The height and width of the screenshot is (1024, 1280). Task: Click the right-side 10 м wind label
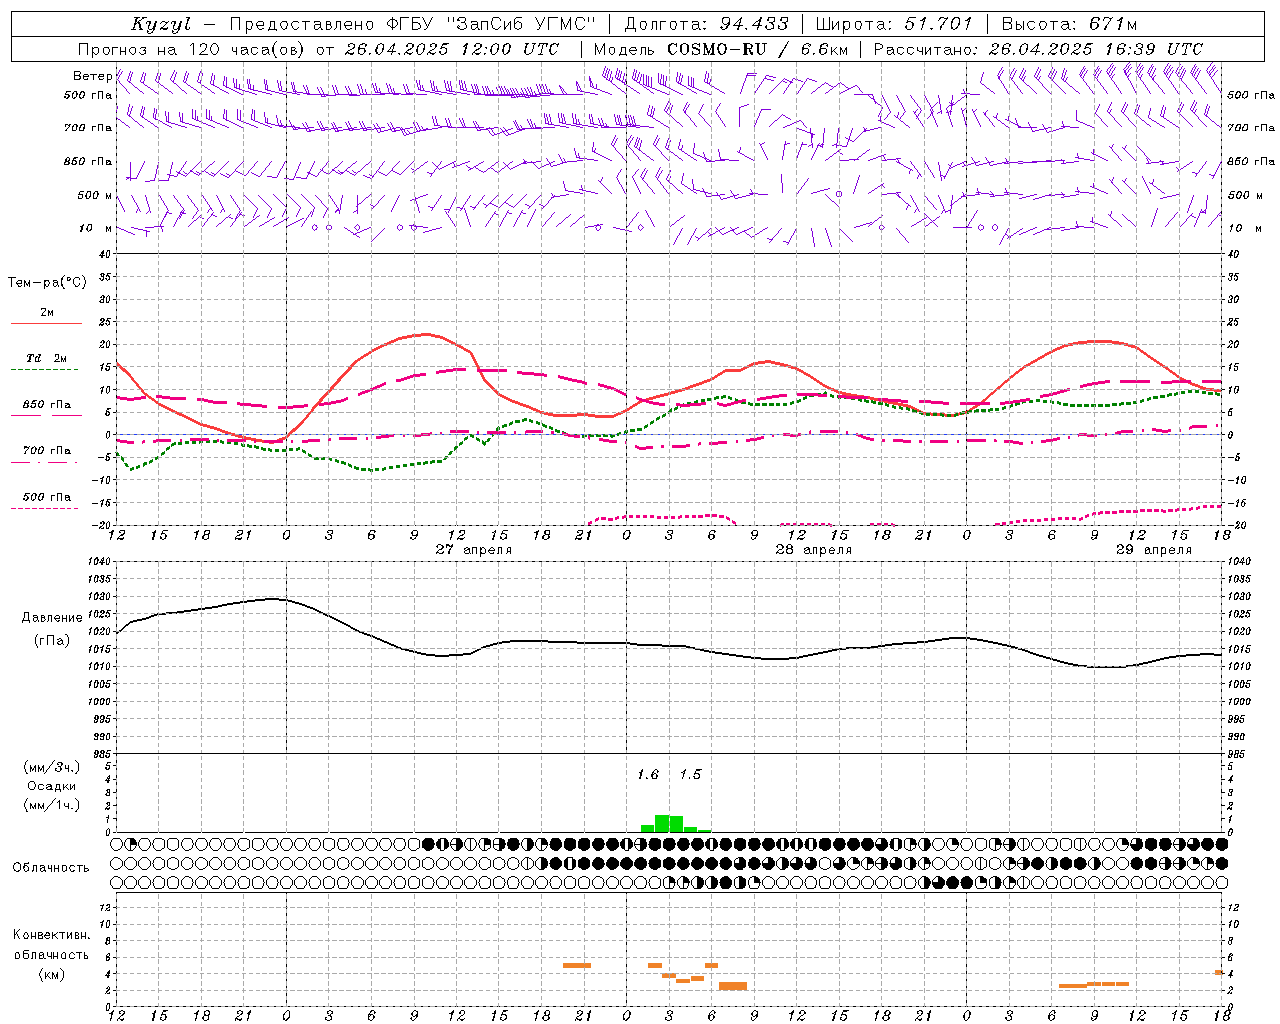pyautogui.click(x=1244, y=229)
